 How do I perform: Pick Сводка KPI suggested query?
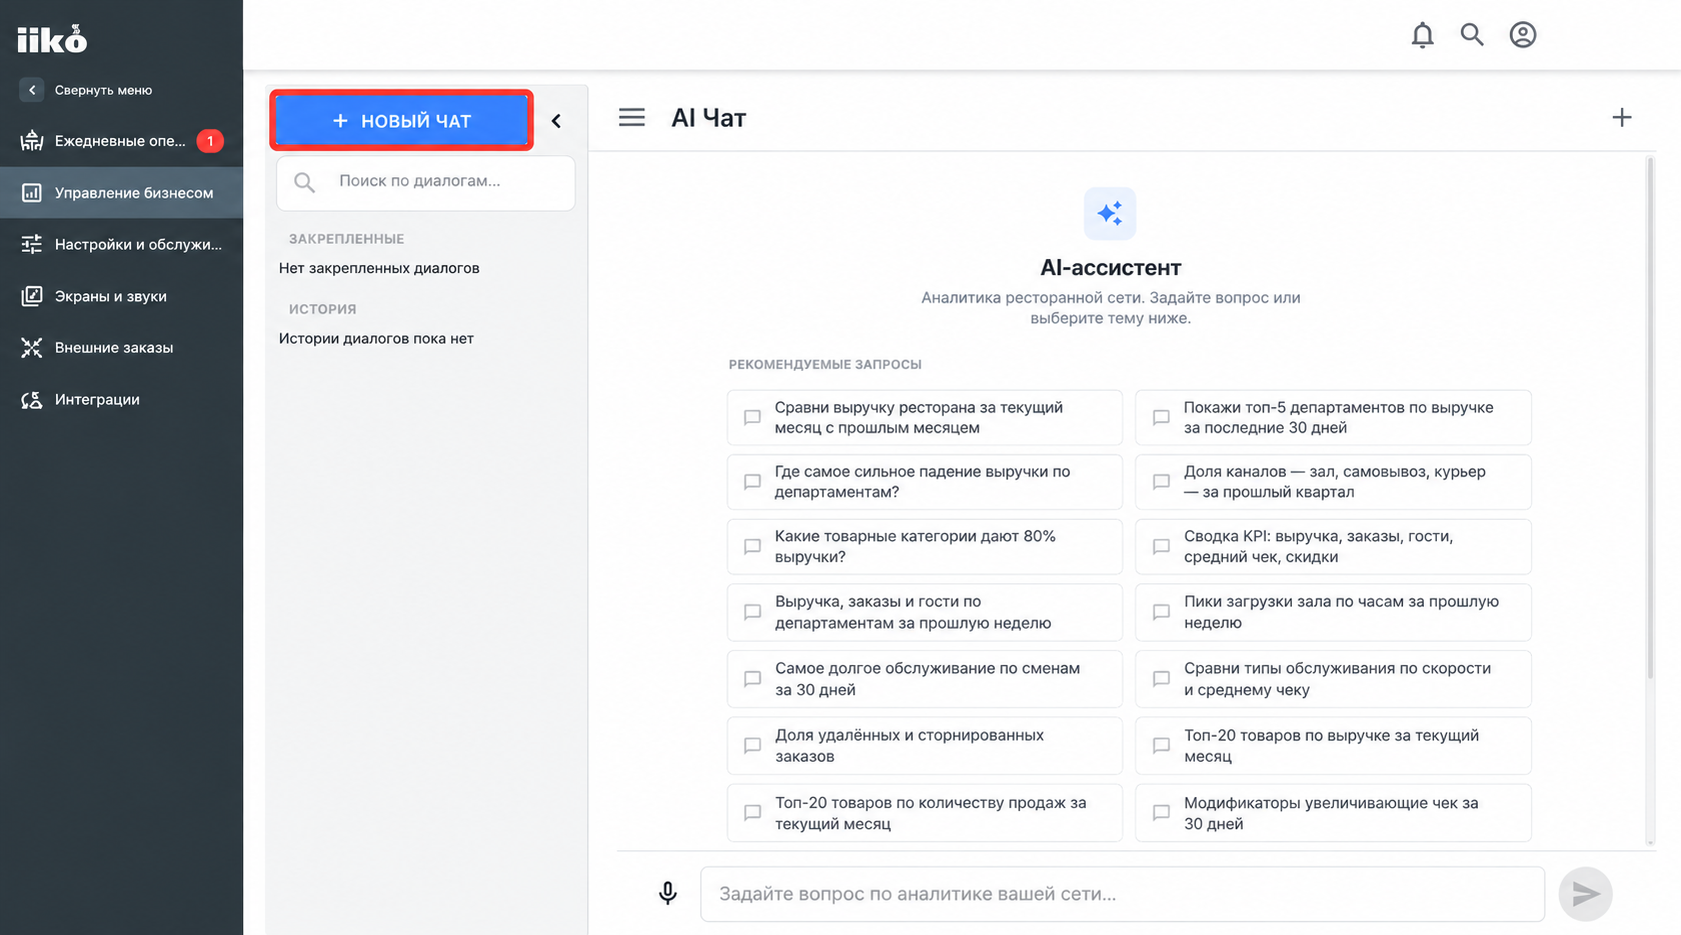coord(1333,546)
